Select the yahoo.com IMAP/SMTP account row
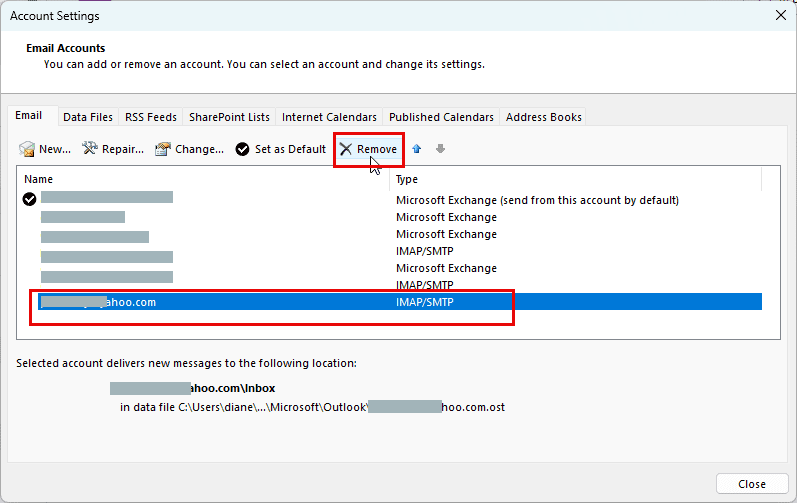Image resolution: width=797 pixels, height=503 pixels. point(400,302)
